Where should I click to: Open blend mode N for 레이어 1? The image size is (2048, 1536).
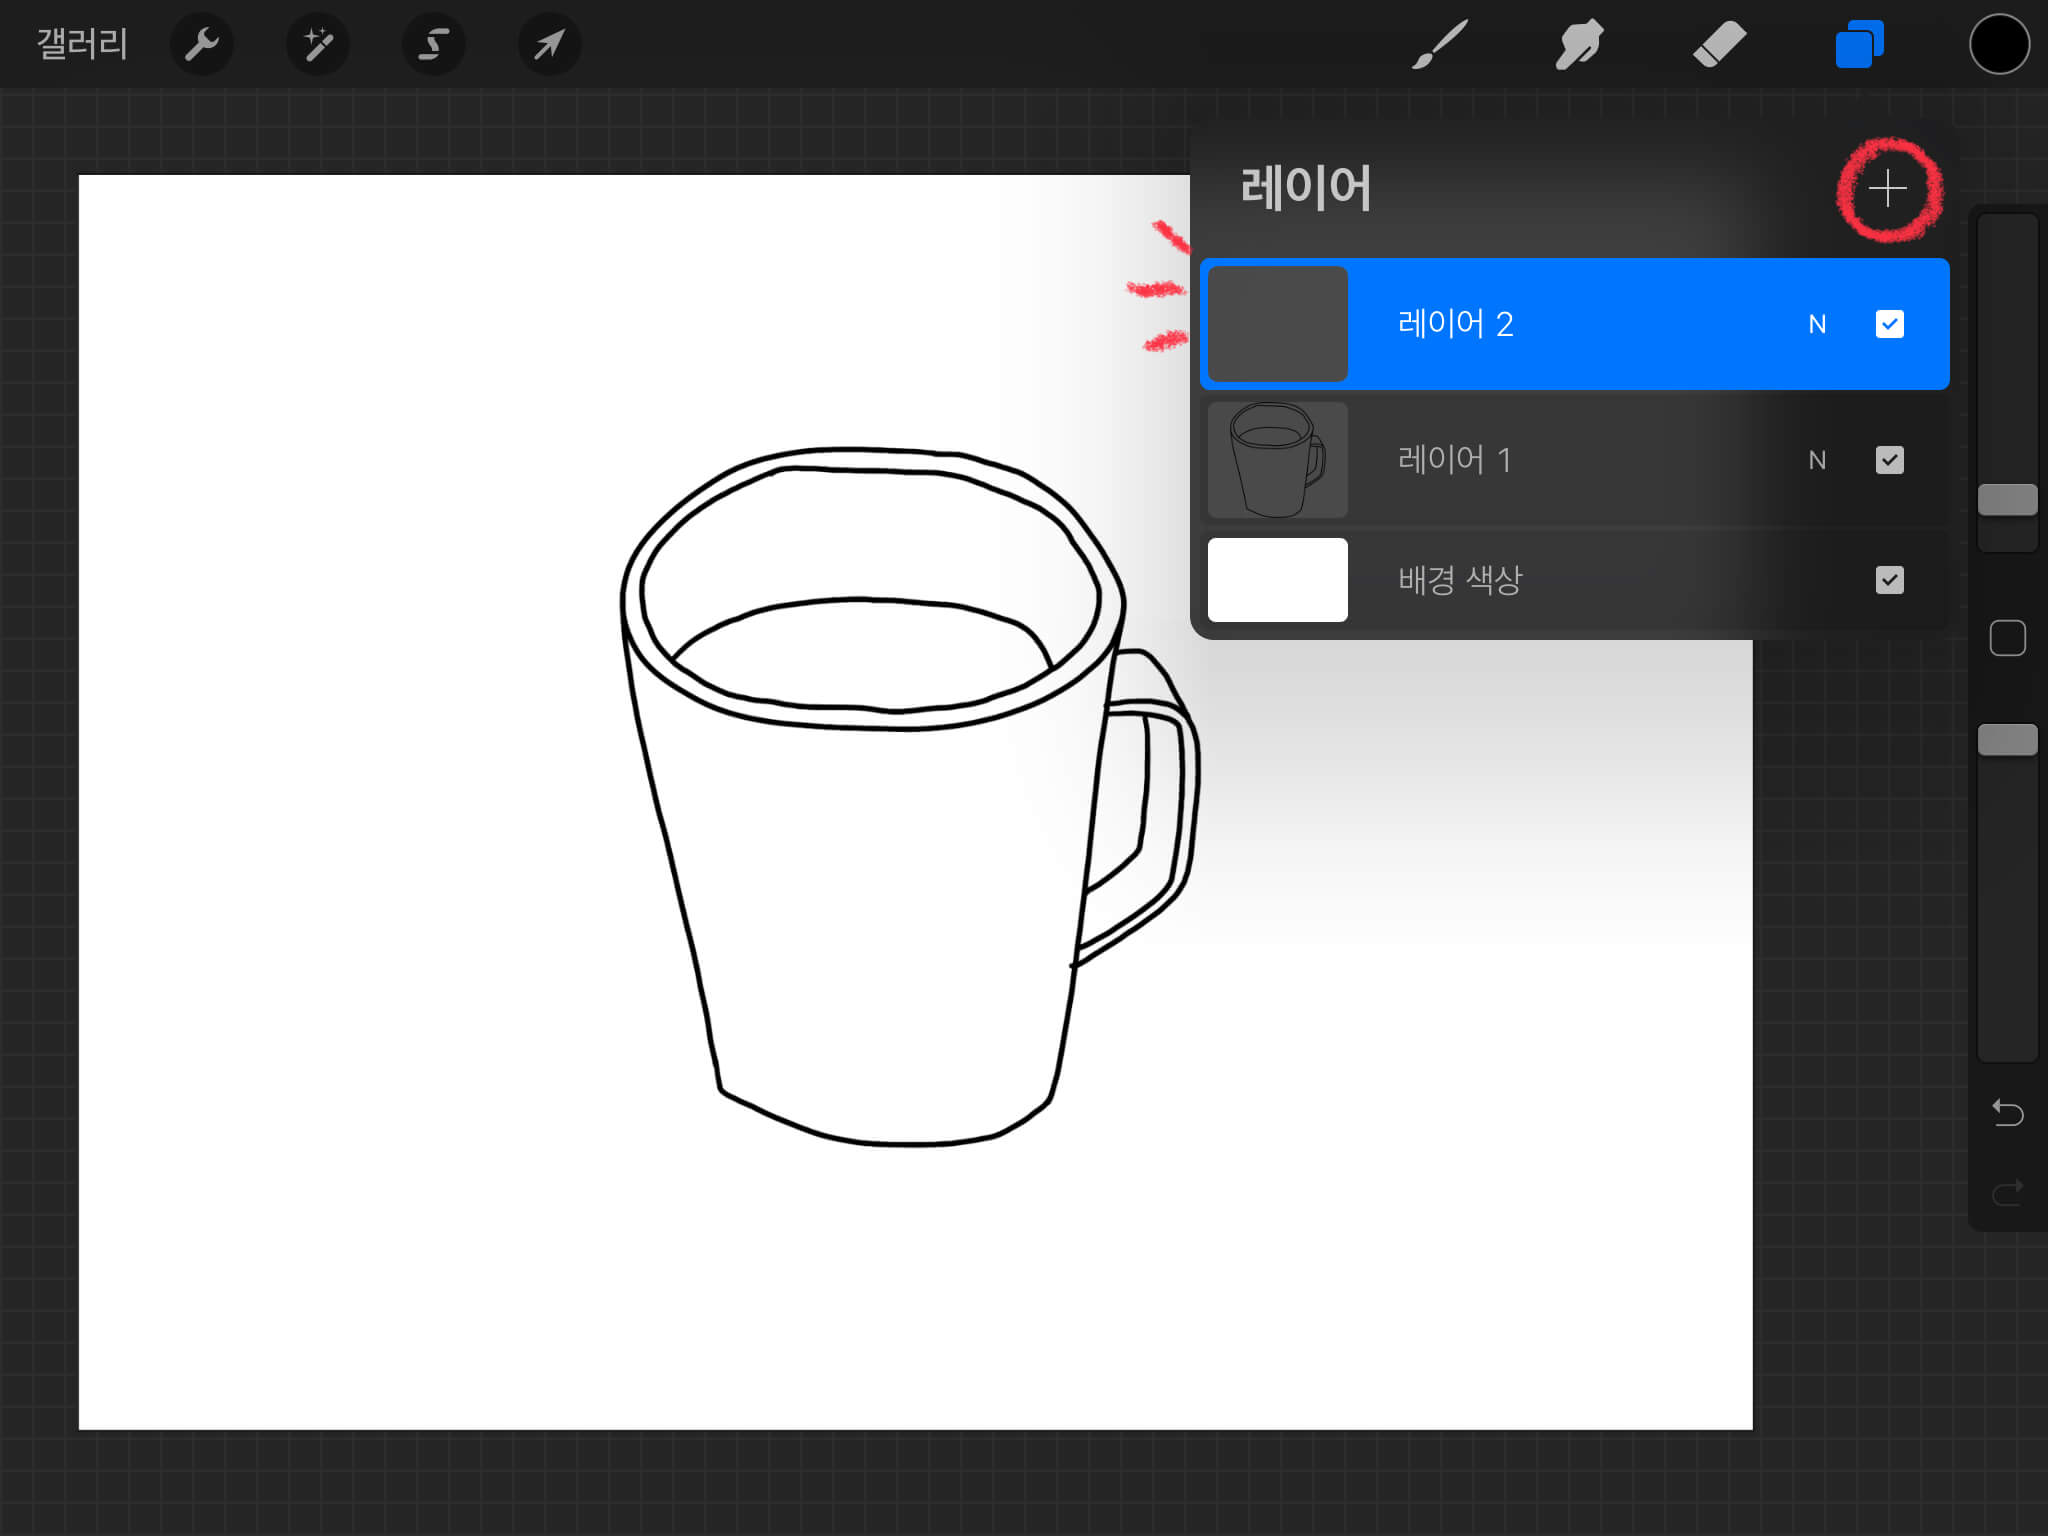click(x=1817, y=460)
